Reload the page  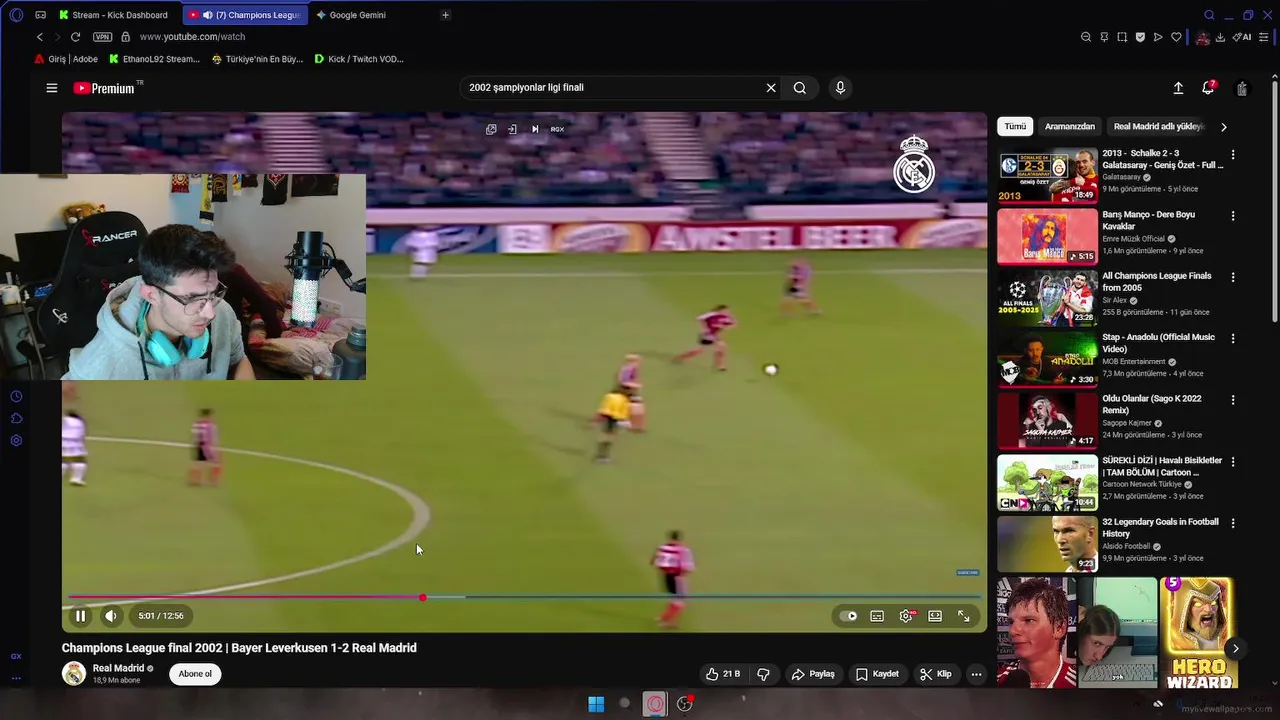[75, 37]
